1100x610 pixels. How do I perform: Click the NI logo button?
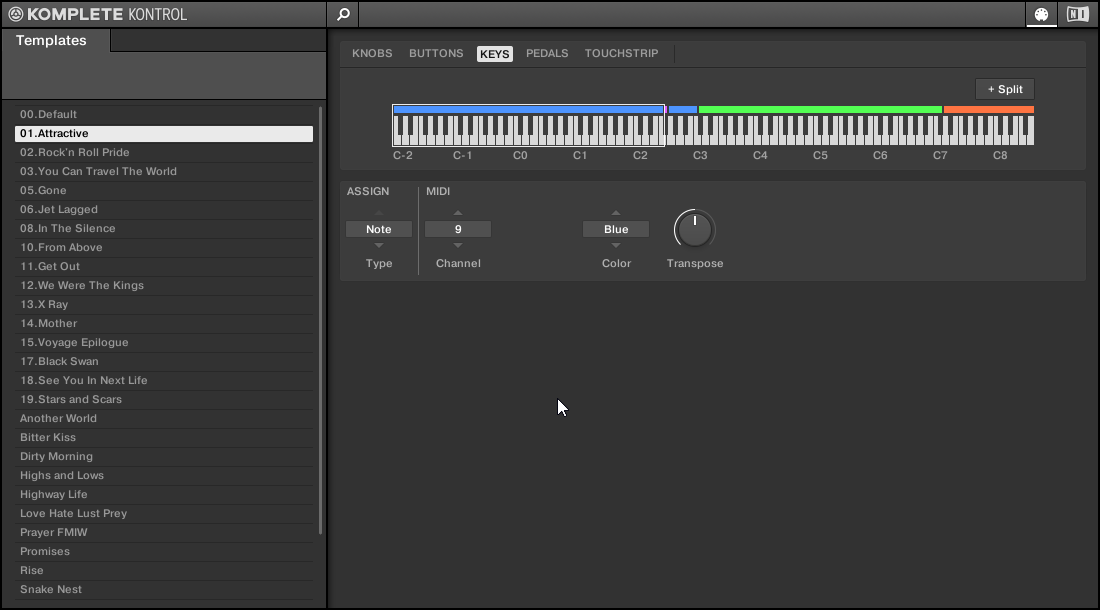pos(1078,14)
